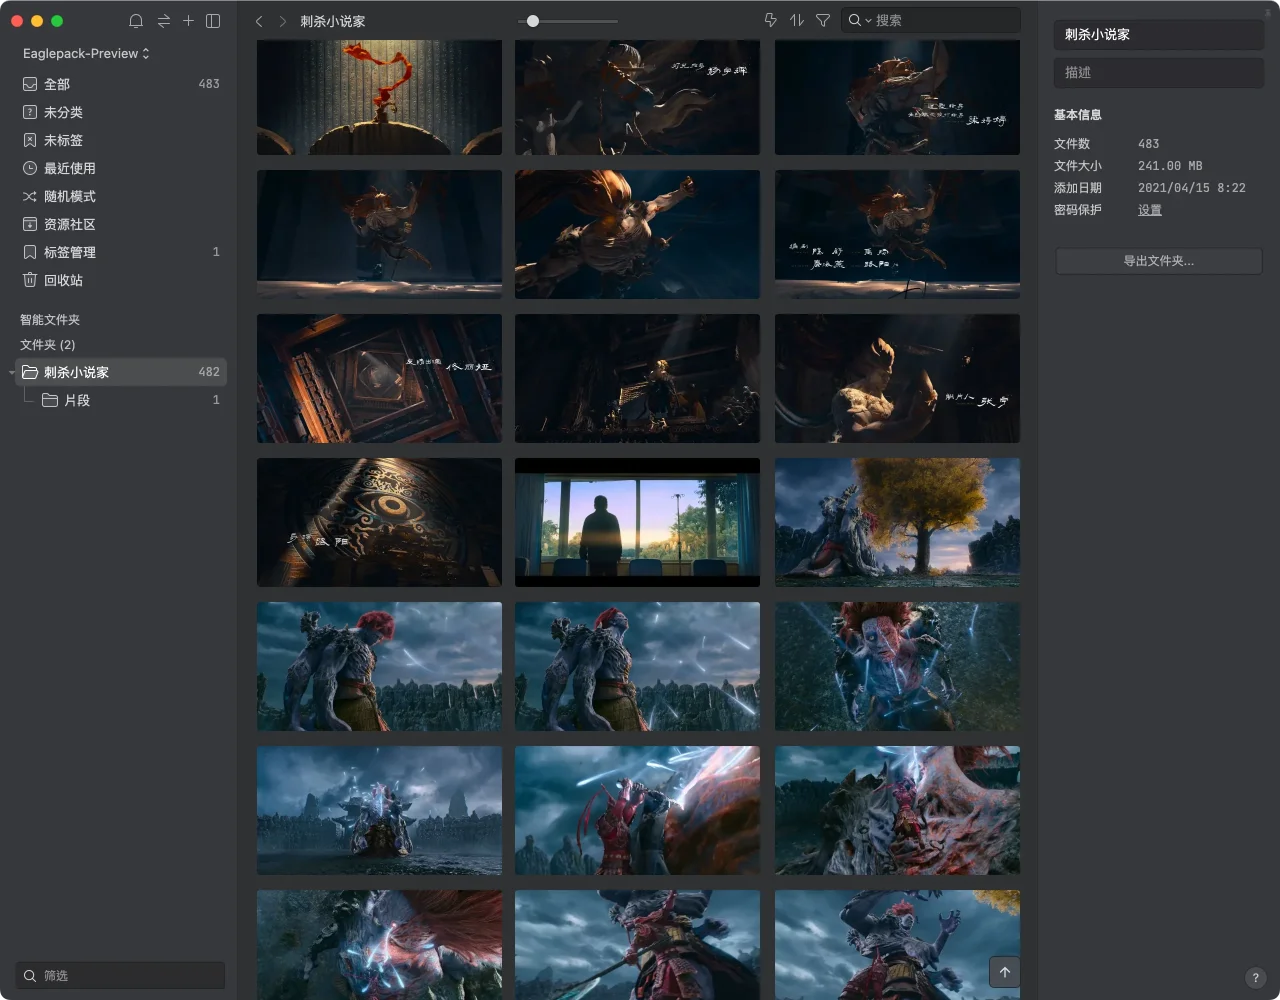Open the golden tree landscape thumbnail
Screen dimensions: 1280x1000
897,522
